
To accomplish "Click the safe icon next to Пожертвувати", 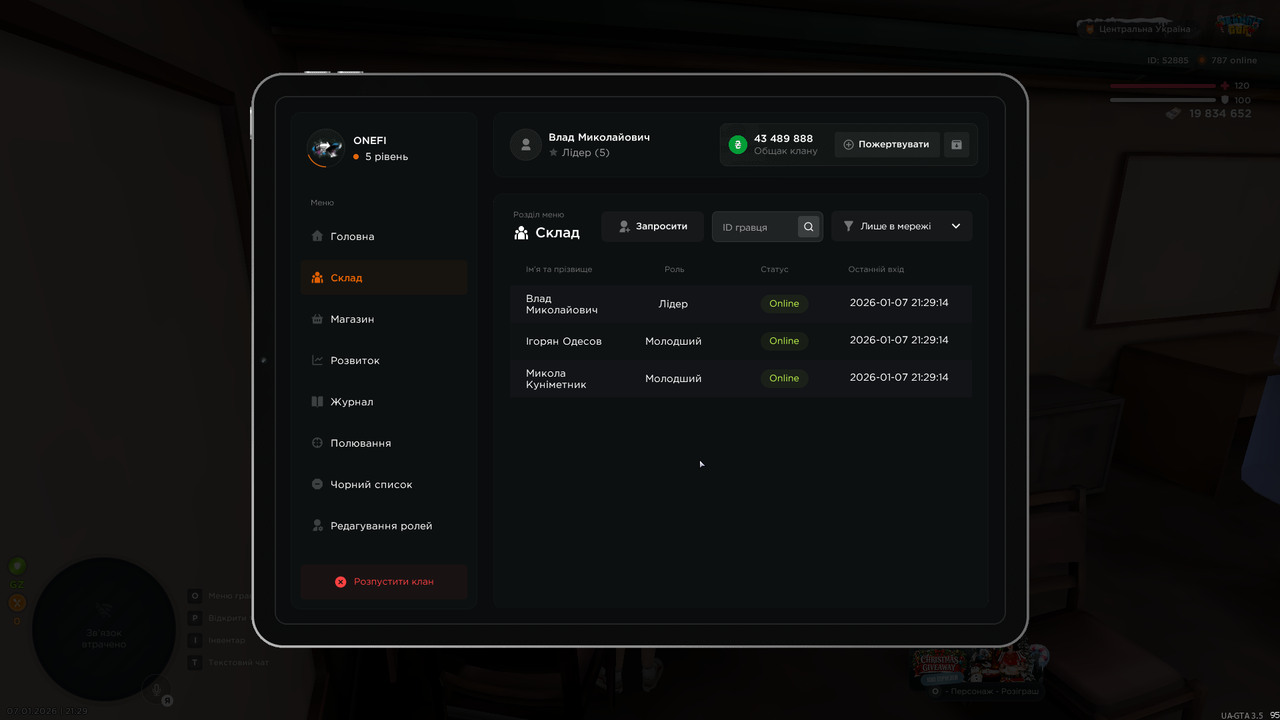I will tap(956, 145).
